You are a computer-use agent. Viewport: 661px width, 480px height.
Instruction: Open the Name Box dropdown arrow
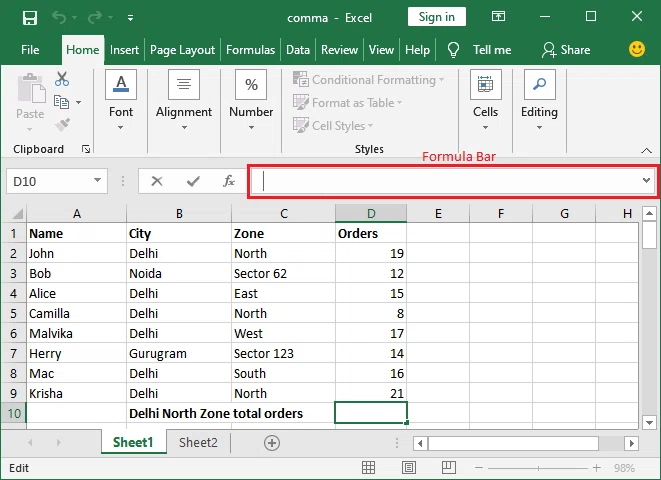tap(97, 180)
